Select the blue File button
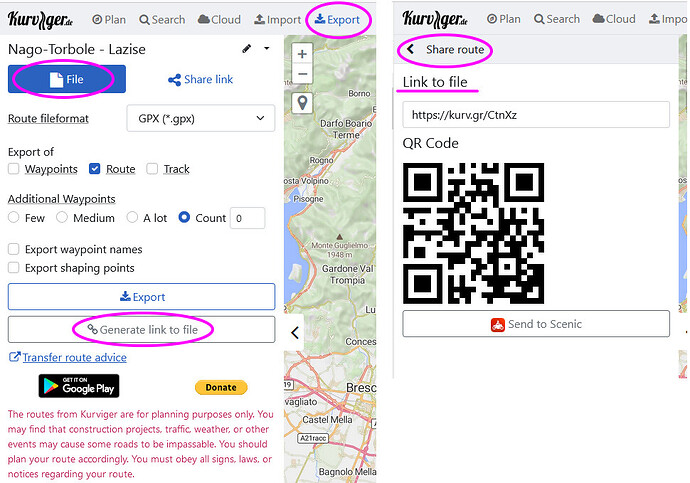 tap(67, 79)
